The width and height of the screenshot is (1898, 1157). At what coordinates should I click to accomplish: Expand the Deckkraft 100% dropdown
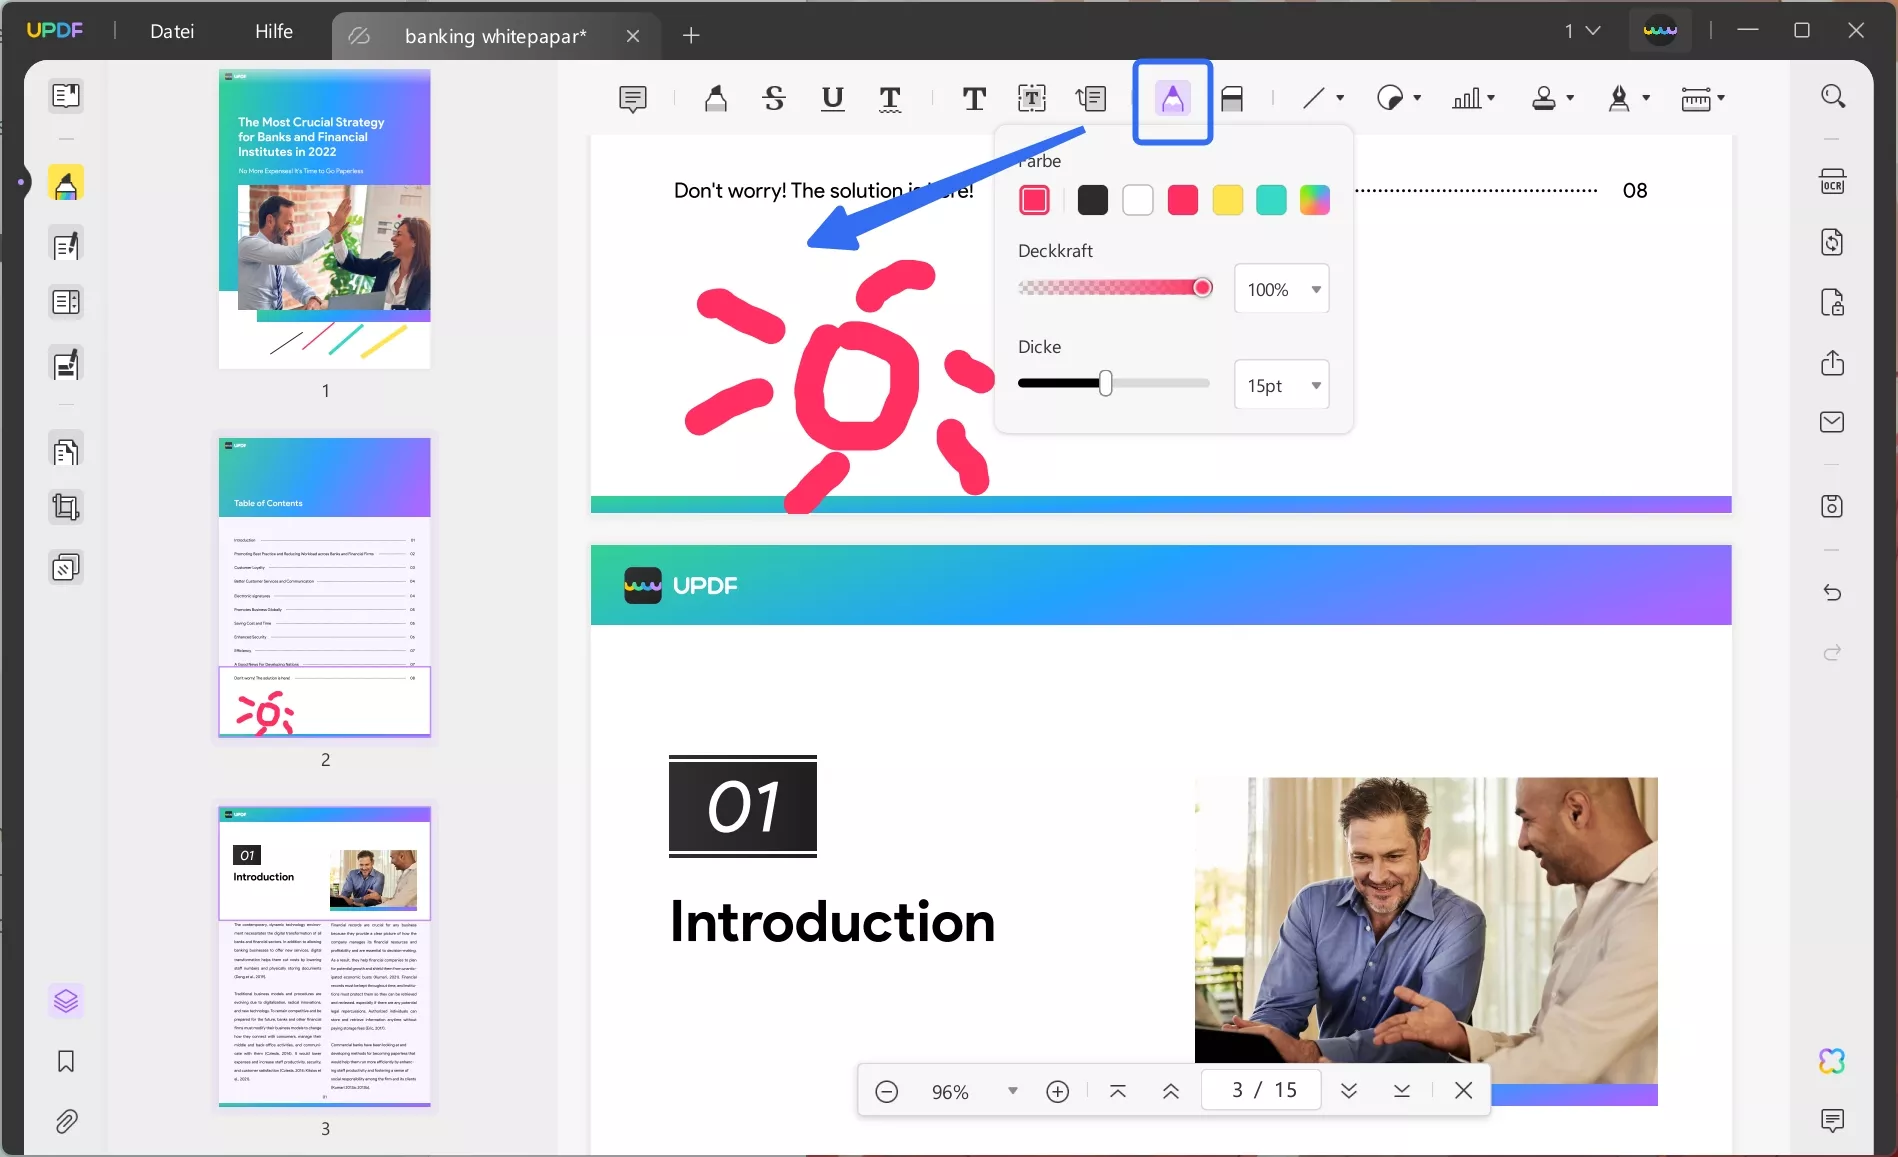pyautogui.click(x=1316, y=290)
